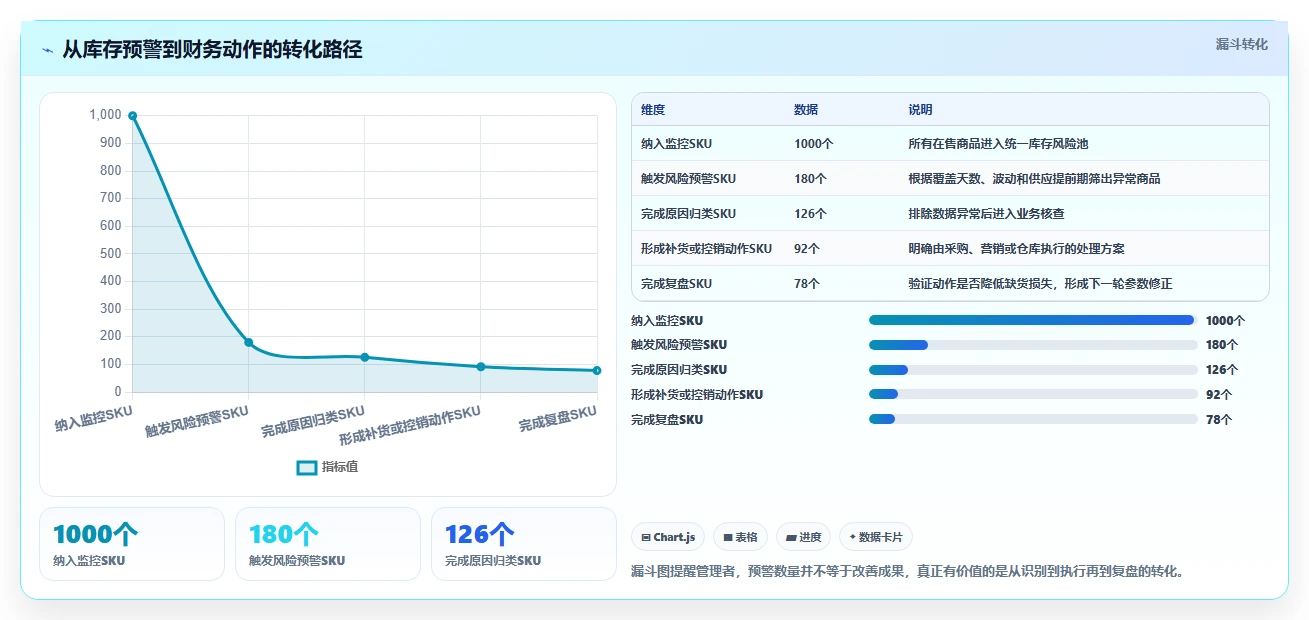Select table cell 180个

click(x=811, y=179)
